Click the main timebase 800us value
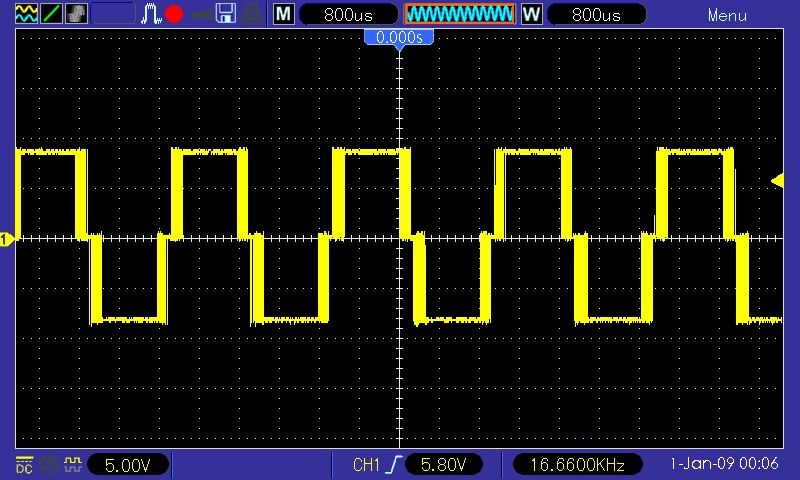Image resolution: width=800 pixels, height=480 pixels. tap(348, 14)
